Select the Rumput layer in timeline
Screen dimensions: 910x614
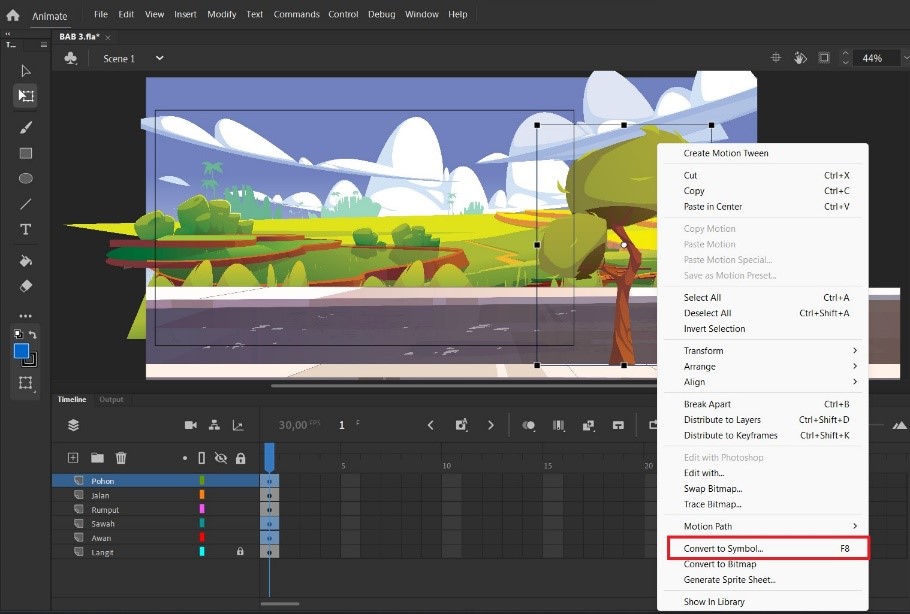(156, 510)
